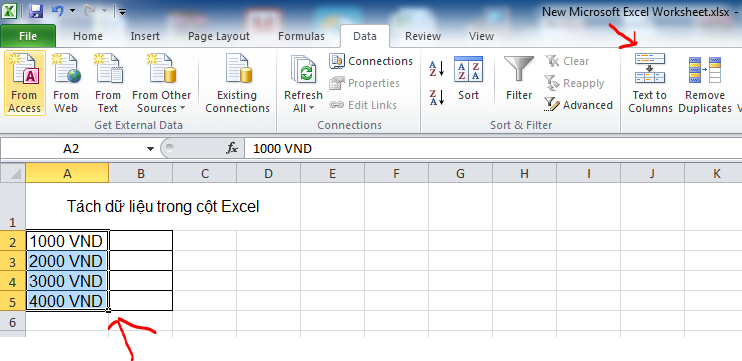
Task: Expand the Refresh All dropdown arrow
Action: coord(311,108)
